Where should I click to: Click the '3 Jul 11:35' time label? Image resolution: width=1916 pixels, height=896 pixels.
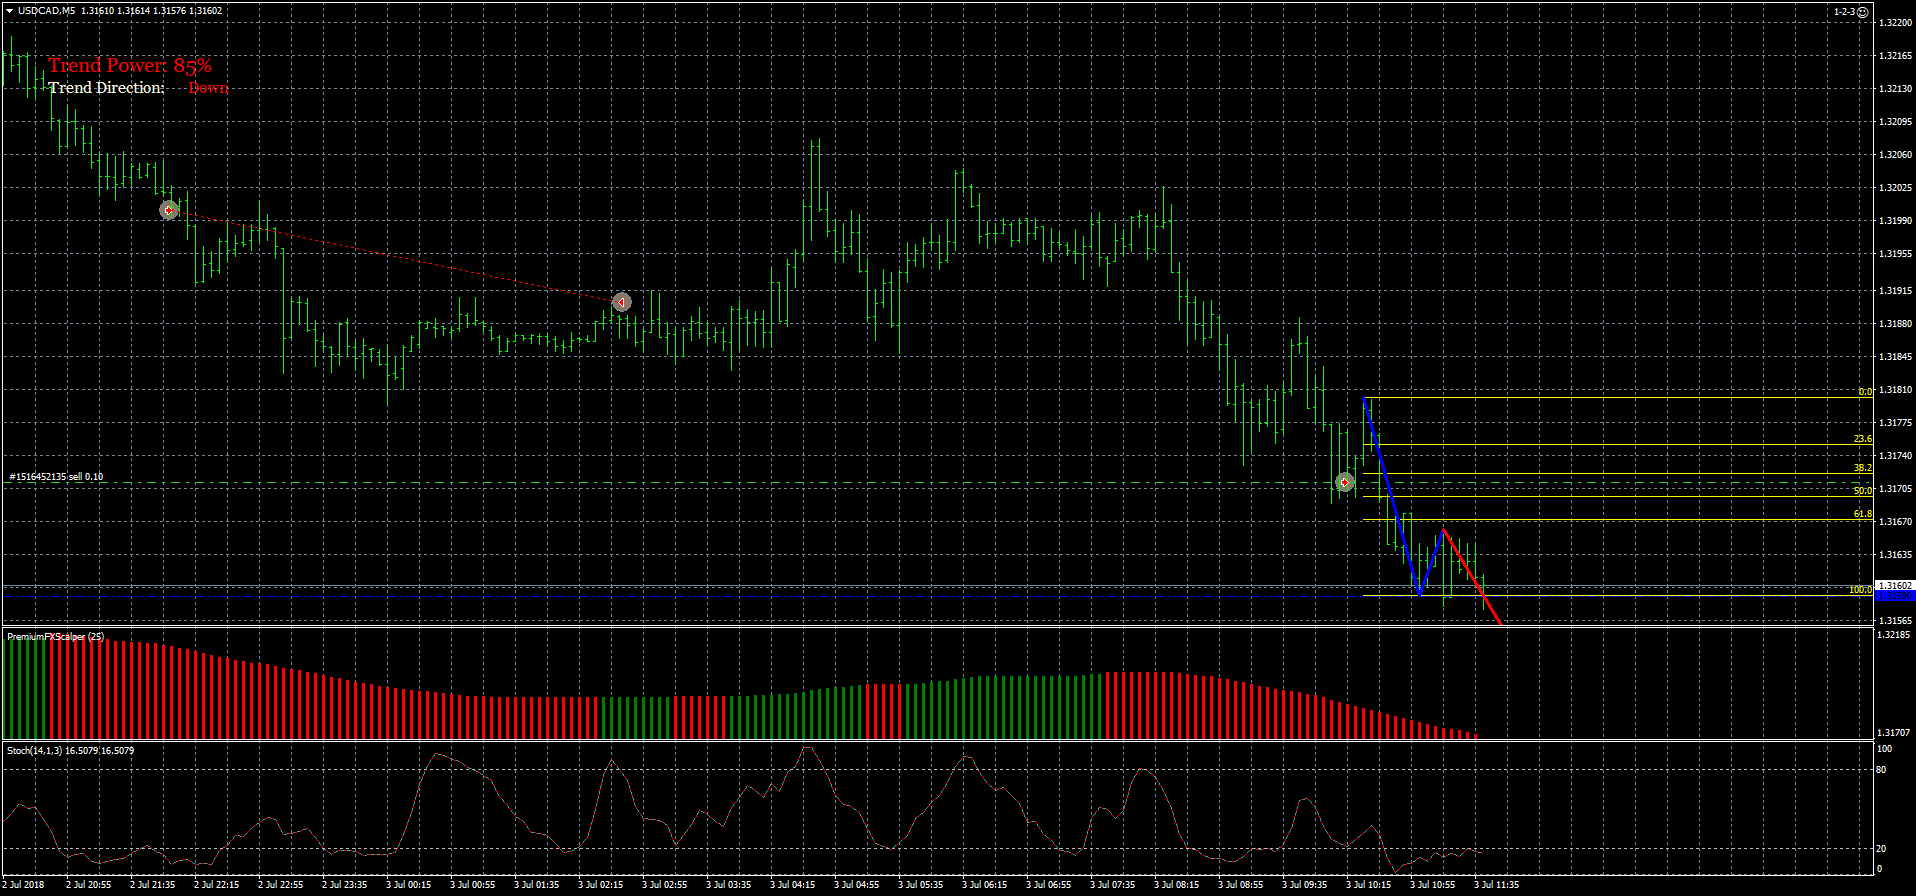pyautogui.click(x=1497, y=885)
